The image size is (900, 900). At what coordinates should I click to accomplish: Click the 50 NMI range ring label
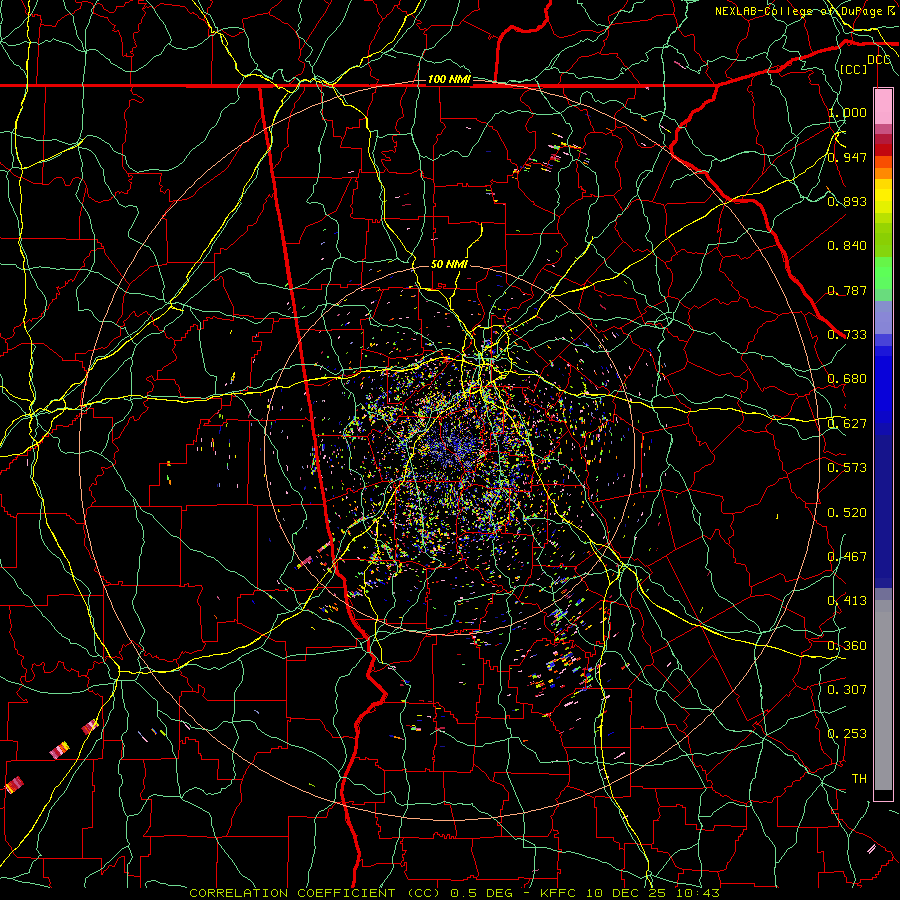(x=449, y=264)
